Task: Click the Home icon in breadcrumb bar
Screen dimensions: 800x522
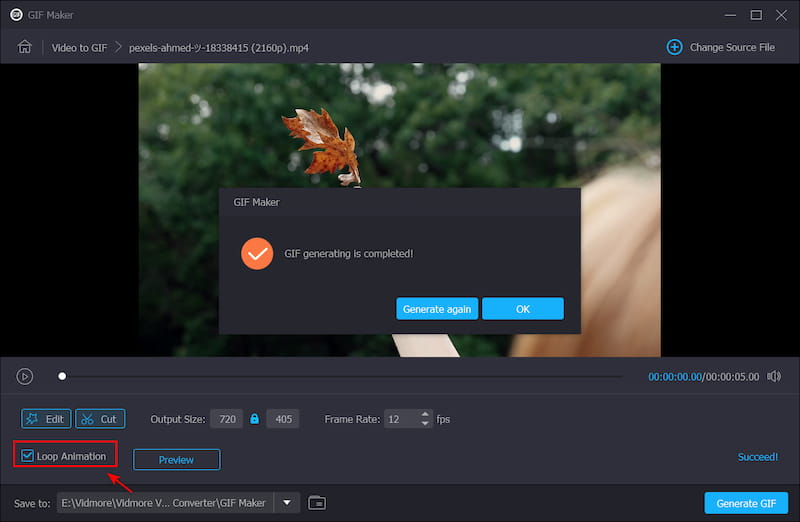Action: coord(25,47)
